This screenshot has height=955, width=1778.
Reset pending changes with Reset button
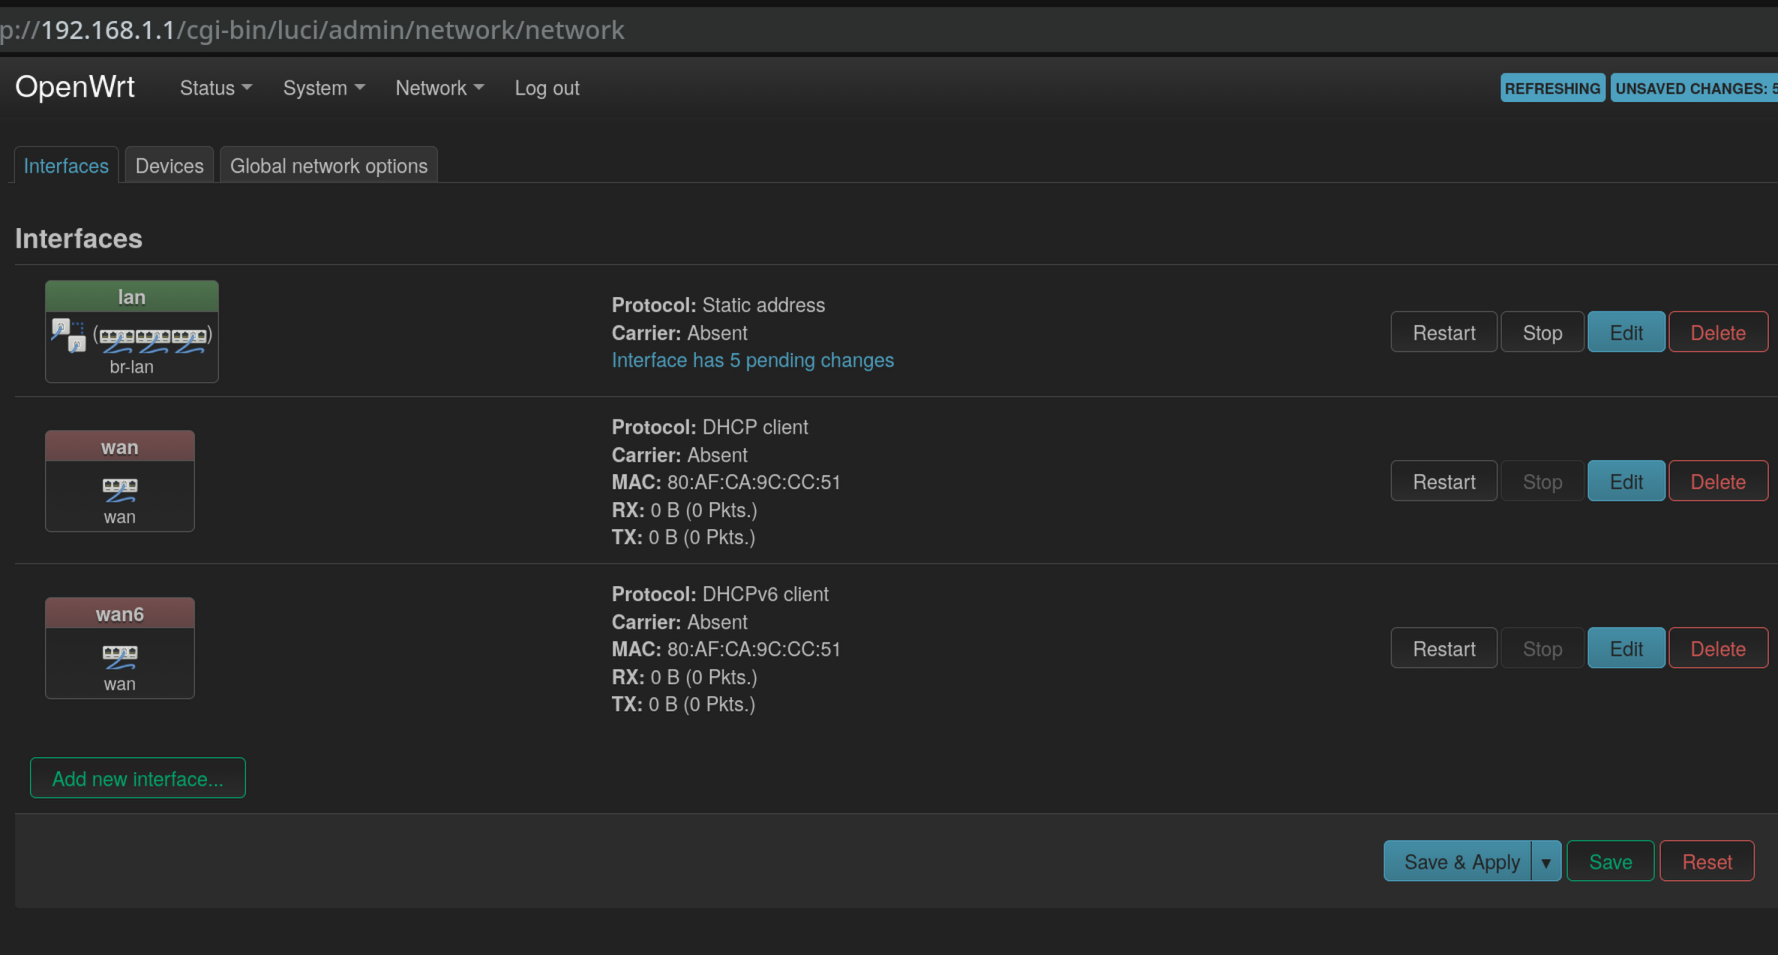[1707, 862]
